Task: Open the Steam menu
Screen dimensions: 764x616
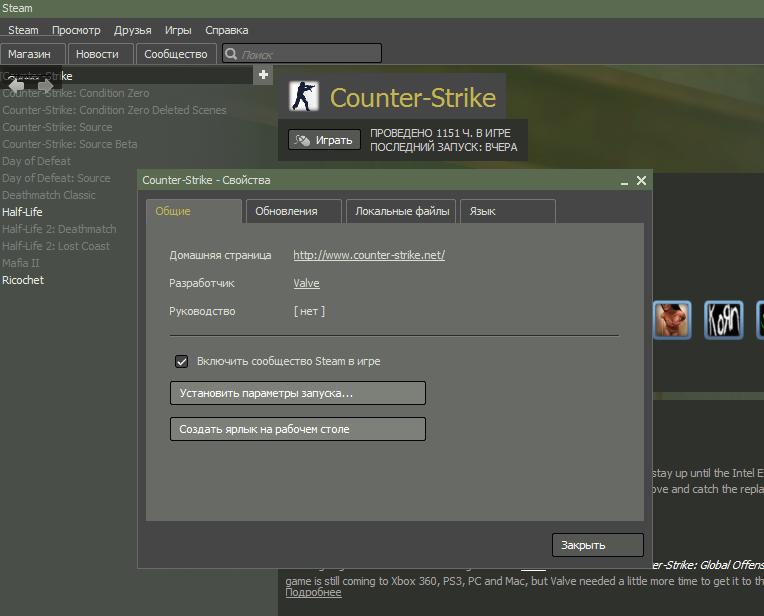Action: pyautogui.click(x=23, y=30)
